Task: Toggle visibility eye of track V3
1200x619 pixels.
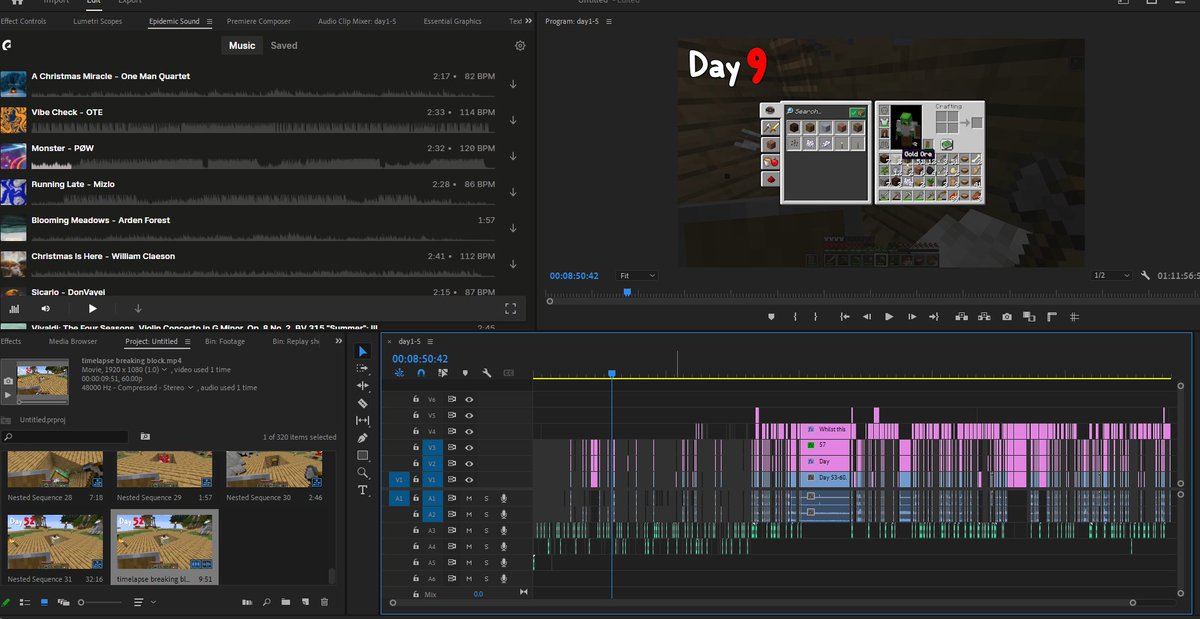Action: coord(468,447)
